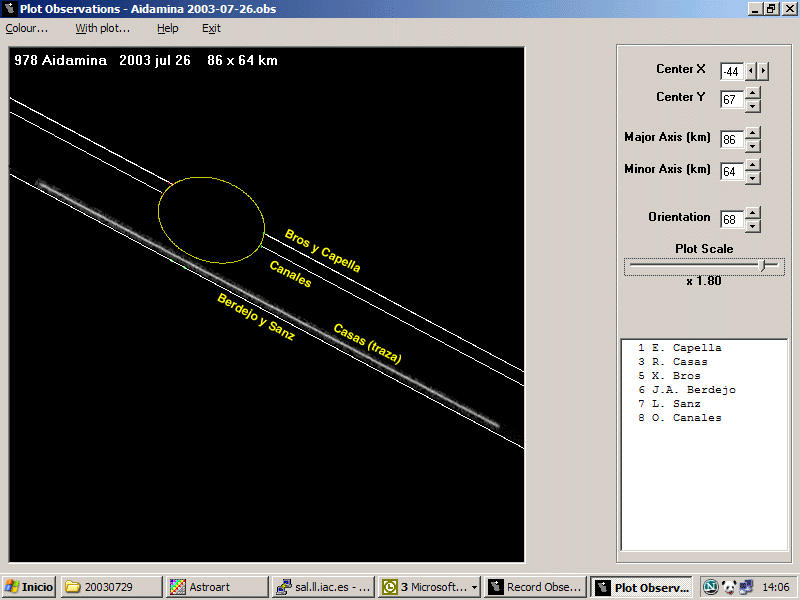Decrease Center X with left arrow
This screenshot has height=600, width=800.
(x=751, y=71)
